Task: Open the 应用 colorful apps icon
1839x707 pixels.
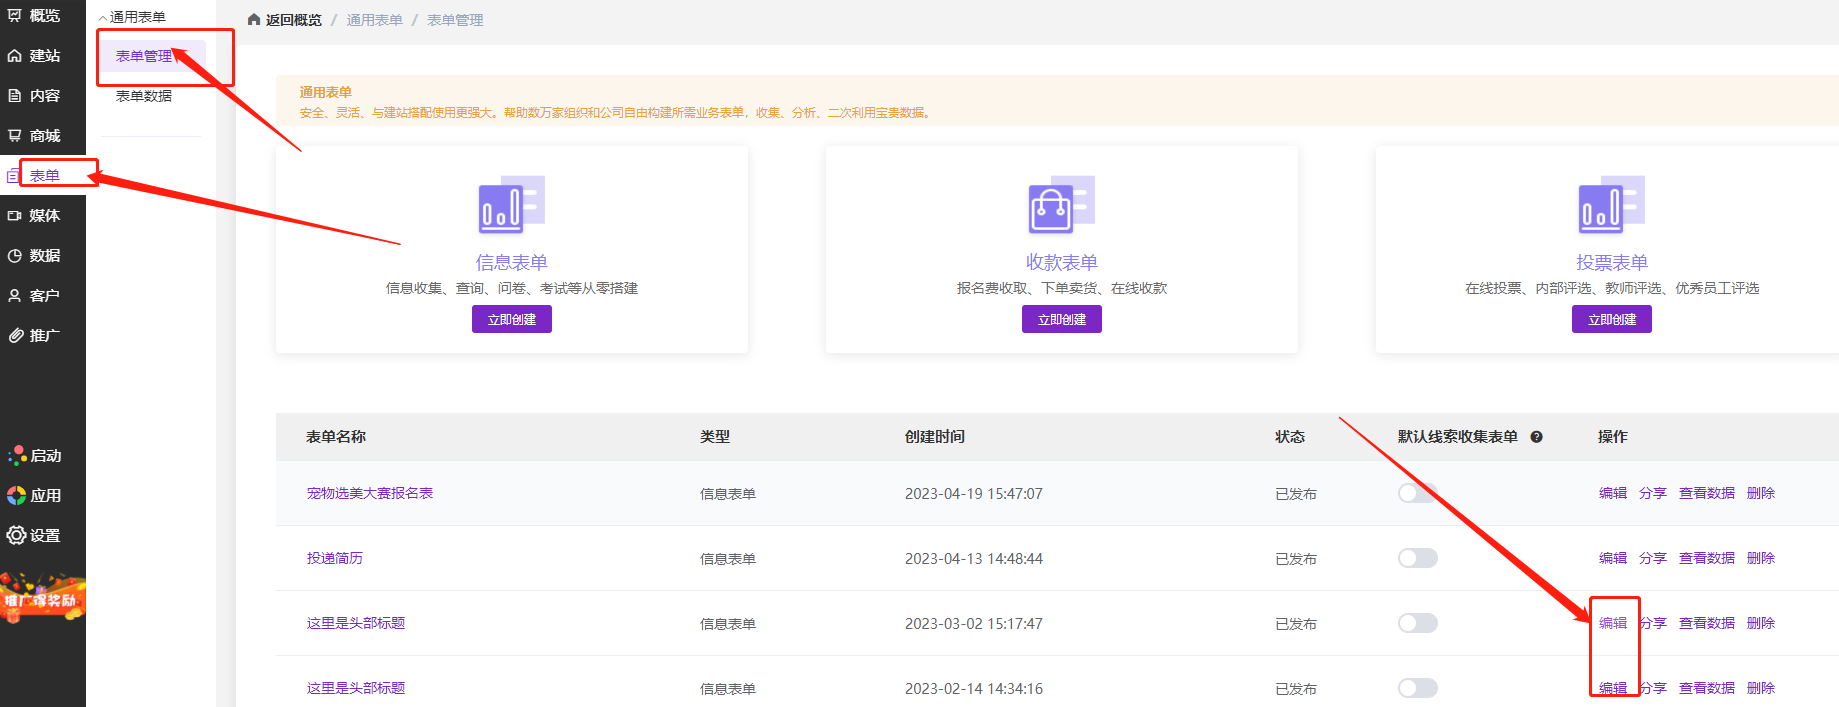Action: click(16, 496)
